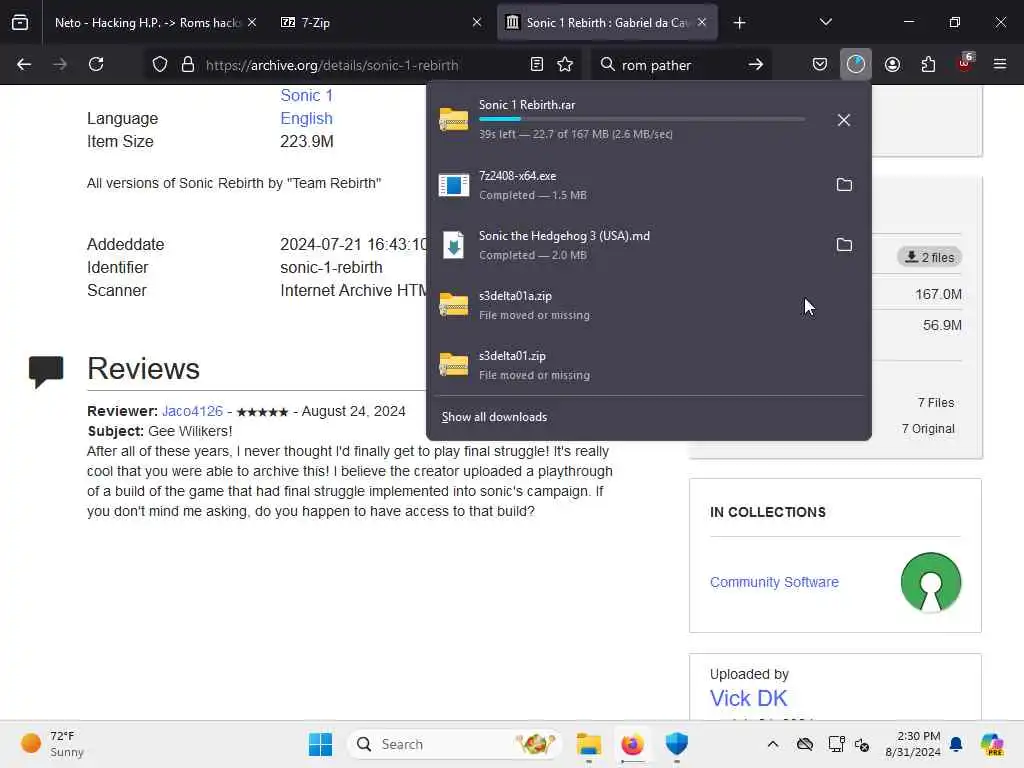The height and width of the screenshot is (768, 1024).
Task: Select the 167.0M file size entry
Action: point(938,295)
